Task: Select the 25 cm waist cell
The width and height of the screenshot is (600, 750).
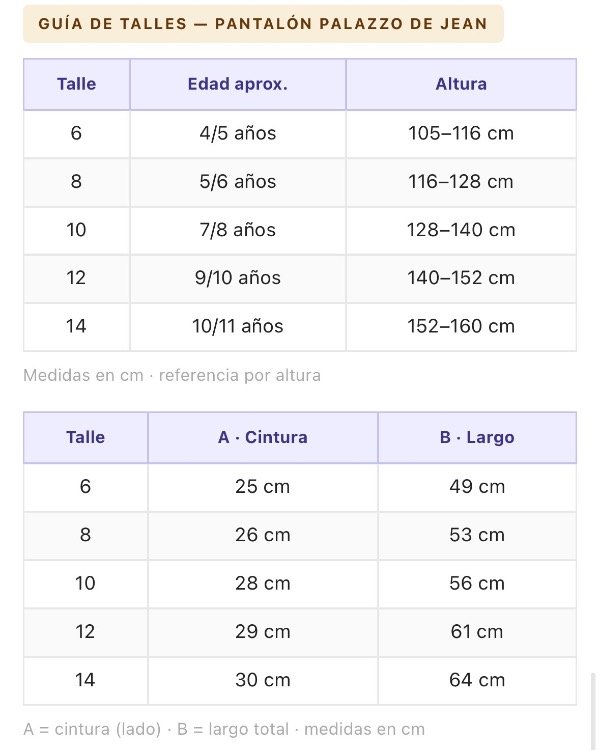Action: (263, 487)
